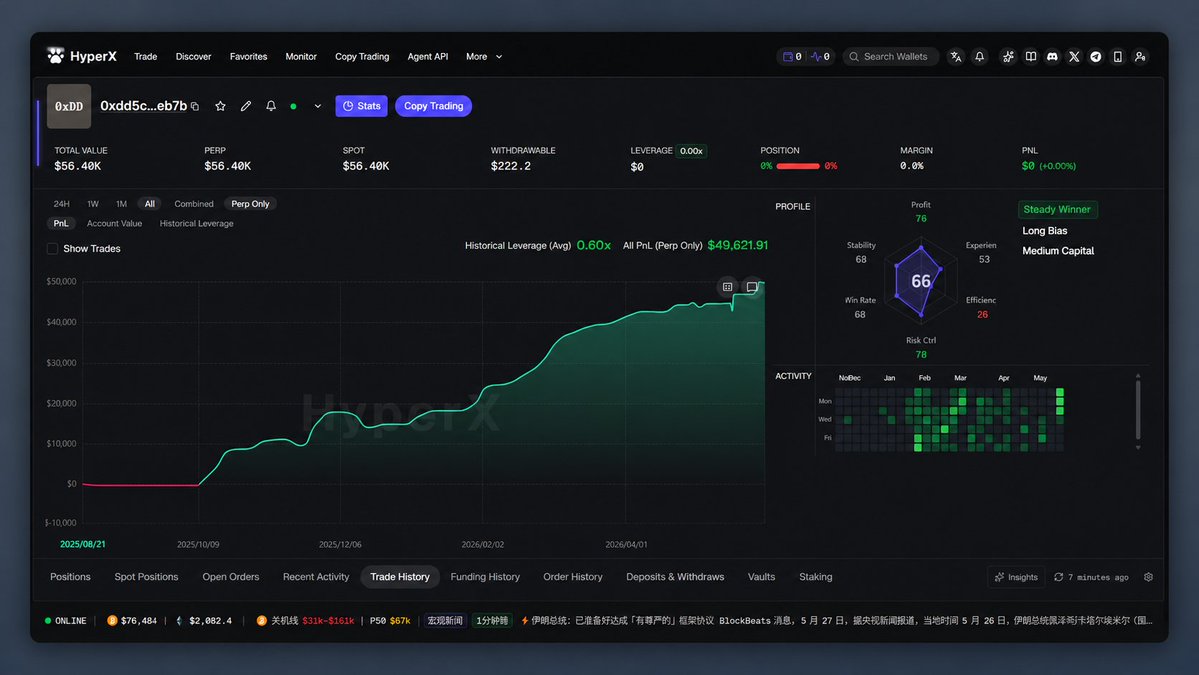Switch to Funding History tab
Image resolution: width=1199 pixels, height=675 pixels.
(485, 577)
